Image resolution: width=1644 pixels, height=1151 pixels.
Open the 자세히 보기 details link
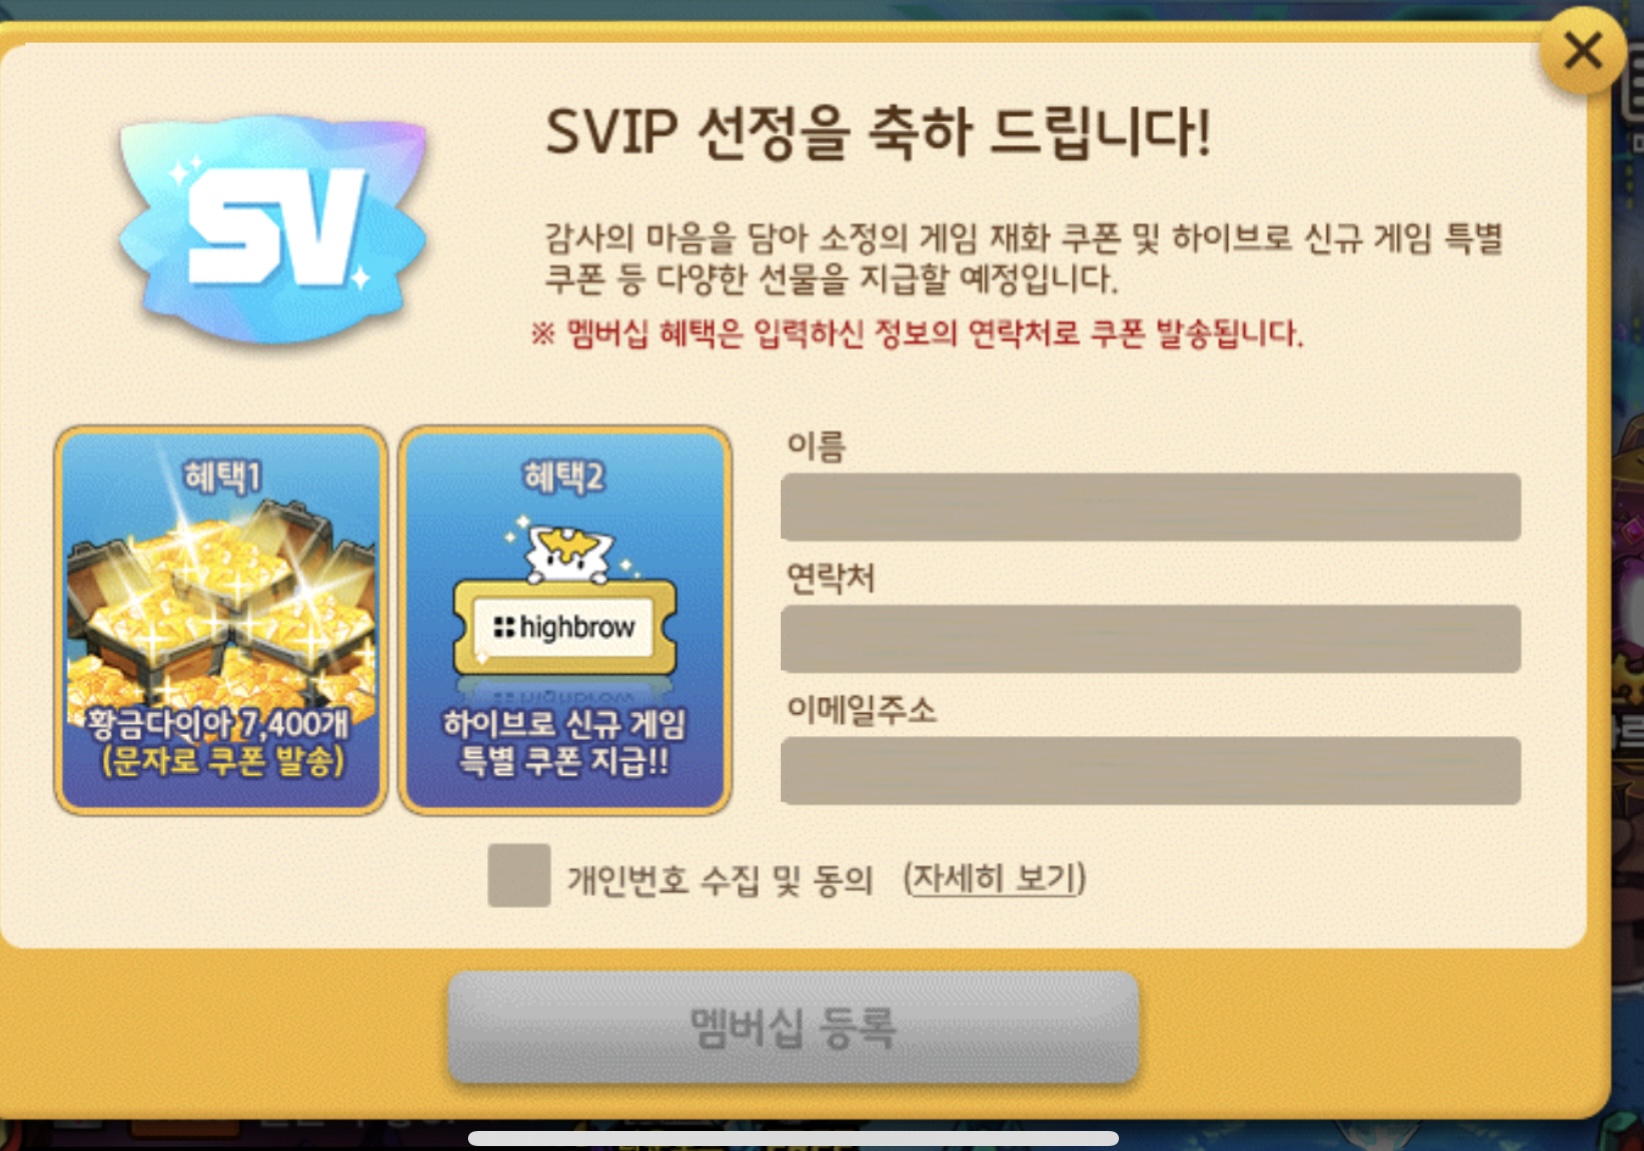pyautogui.click(x=995, y=878)
